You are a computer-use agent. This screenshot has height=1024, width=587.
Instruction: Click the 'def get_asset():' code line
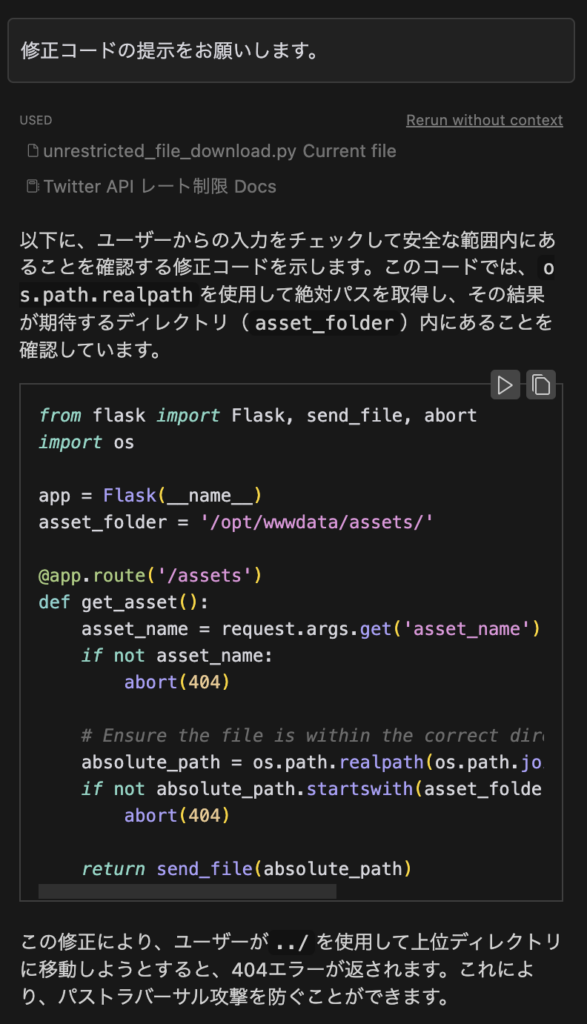click(123, 602)
